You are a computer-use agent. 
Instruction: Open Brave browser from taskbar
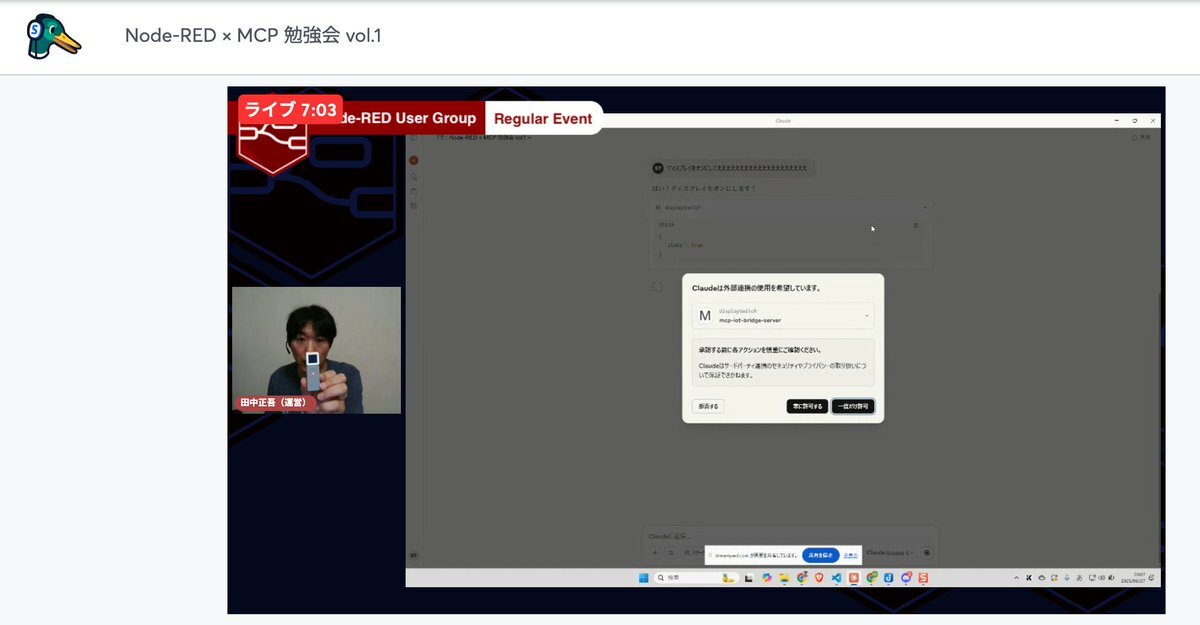click(x=819, y=578)
